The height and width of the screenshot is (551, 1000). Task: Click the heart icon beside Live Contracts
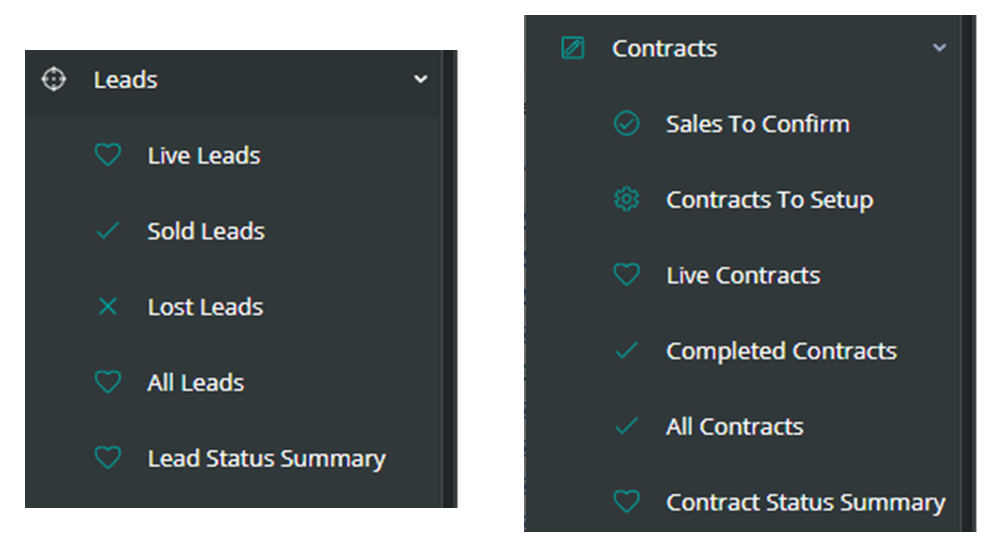coord(626,275)
